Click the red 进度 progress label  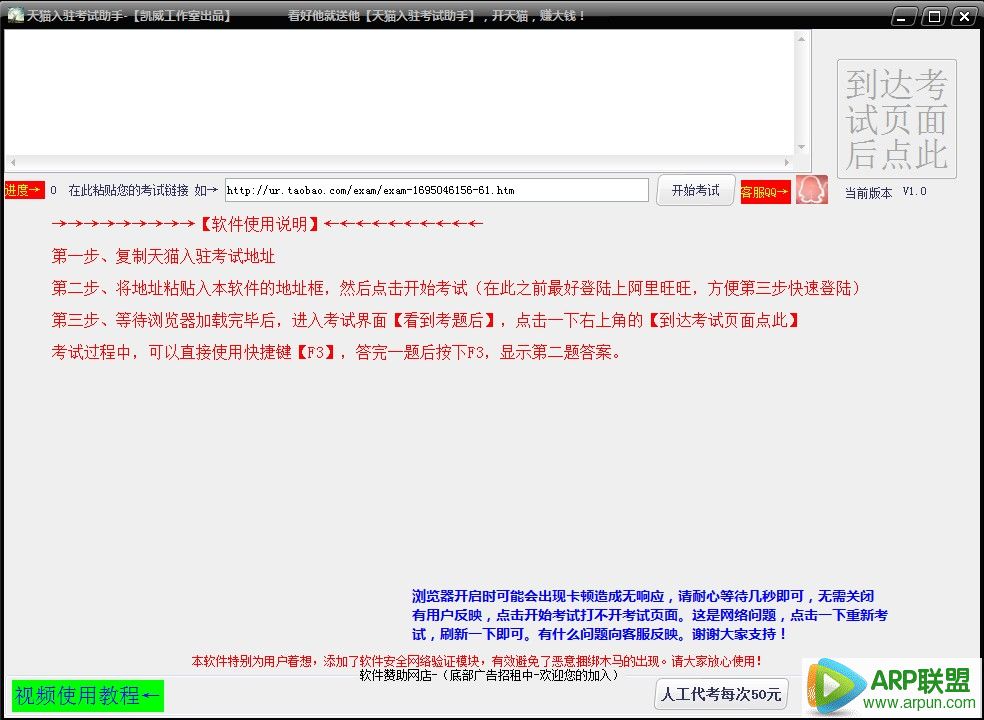[24, 190]
